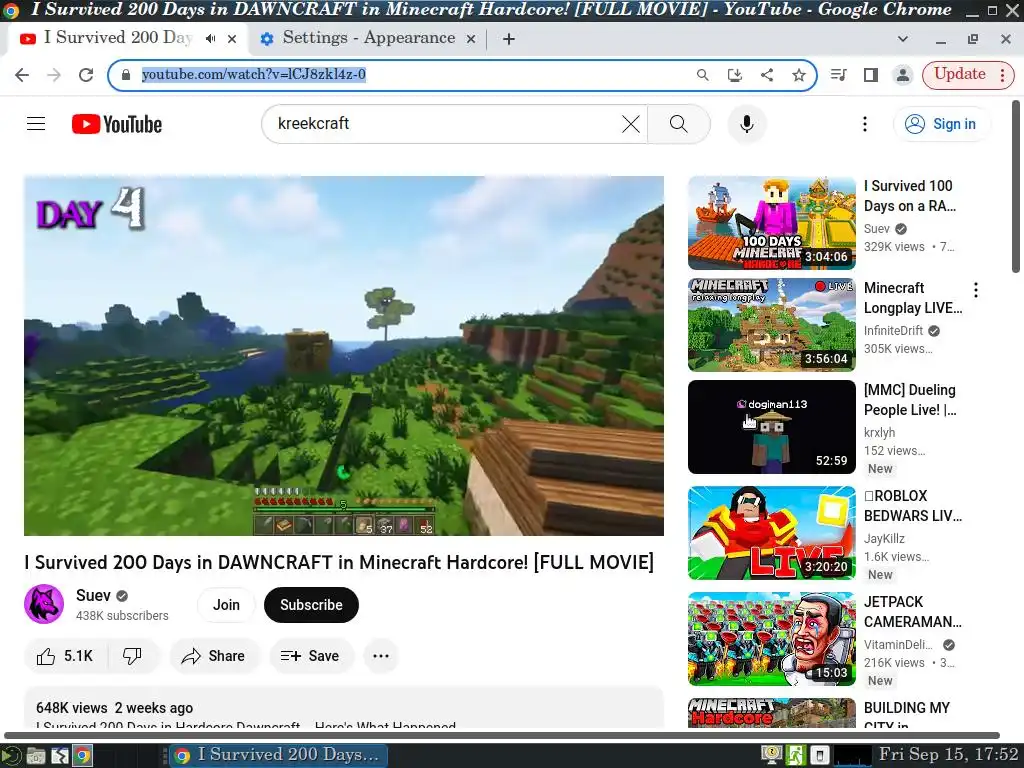Go back with browser back arrow
1024x768 pixels.
pos(22,75)
